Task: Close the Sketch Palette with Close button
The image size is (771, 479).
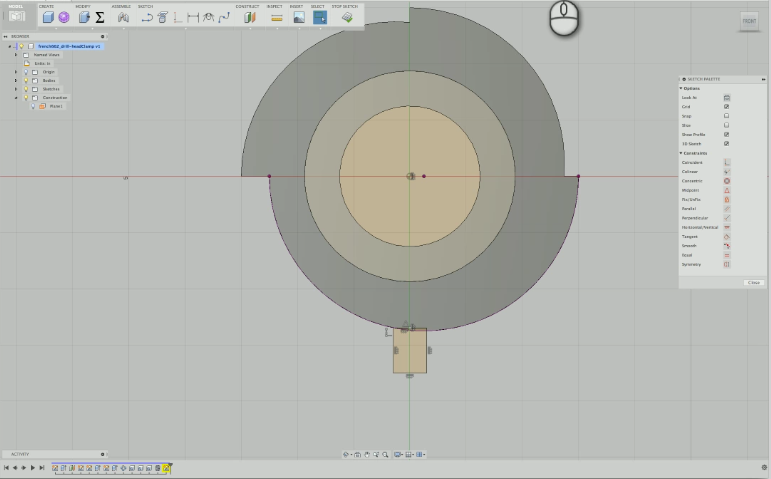Action: click(754, 283)
